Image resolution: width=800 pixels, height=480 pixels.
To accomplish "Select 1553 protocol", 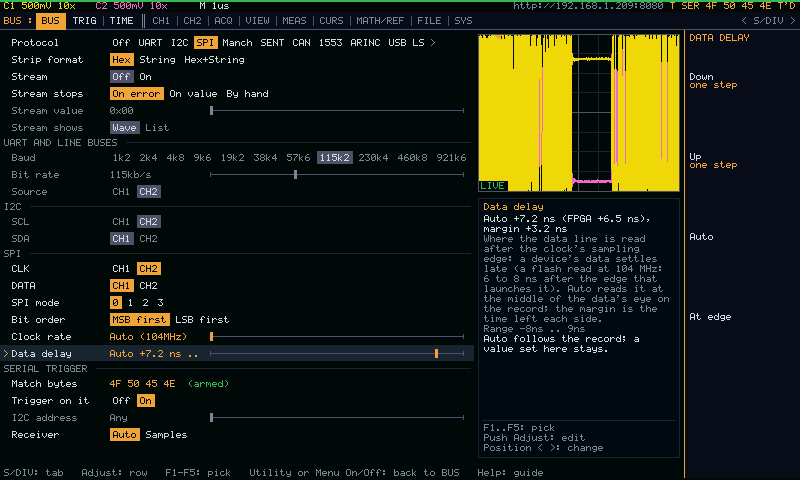I will tap(331, 42).
